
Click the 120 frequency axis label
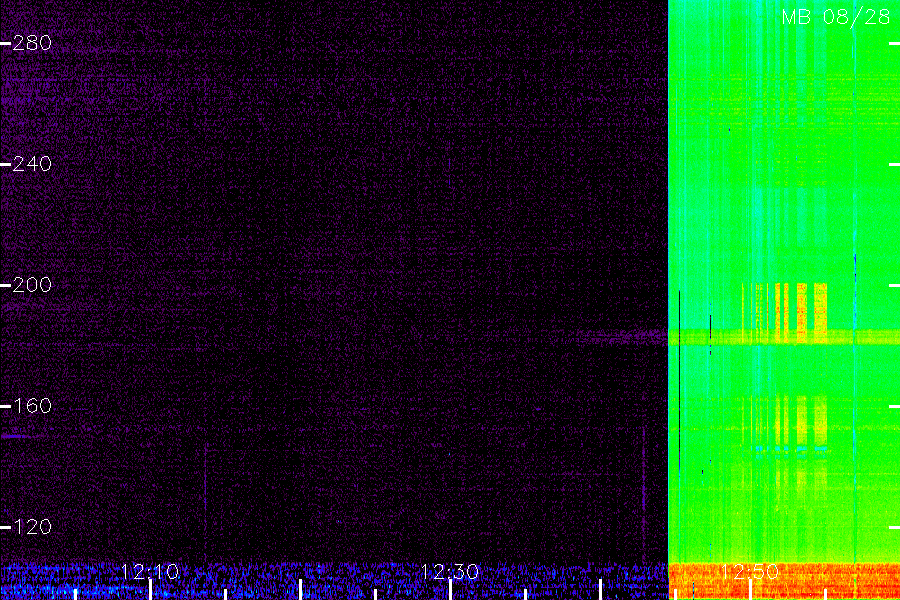pos(32,527)
